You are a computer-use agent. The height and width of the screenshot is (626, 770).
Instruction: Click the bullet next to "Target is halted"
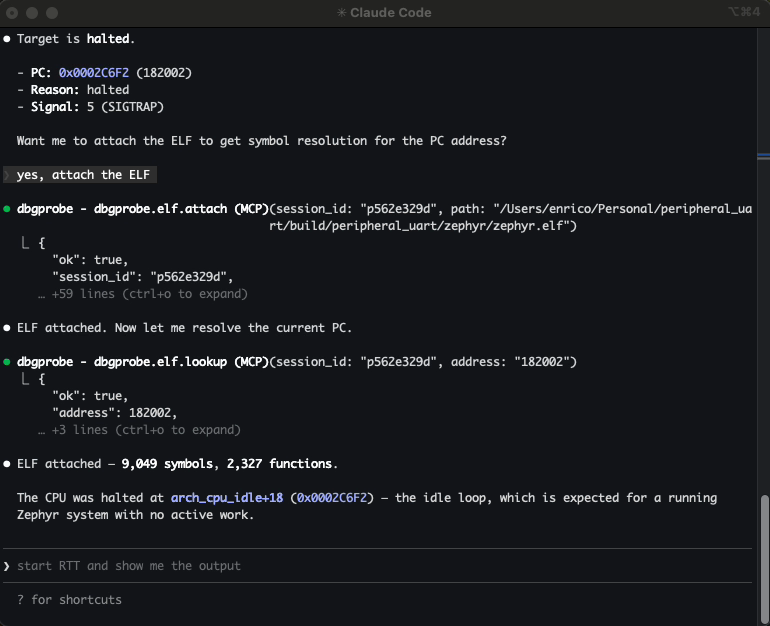(7, 39)
